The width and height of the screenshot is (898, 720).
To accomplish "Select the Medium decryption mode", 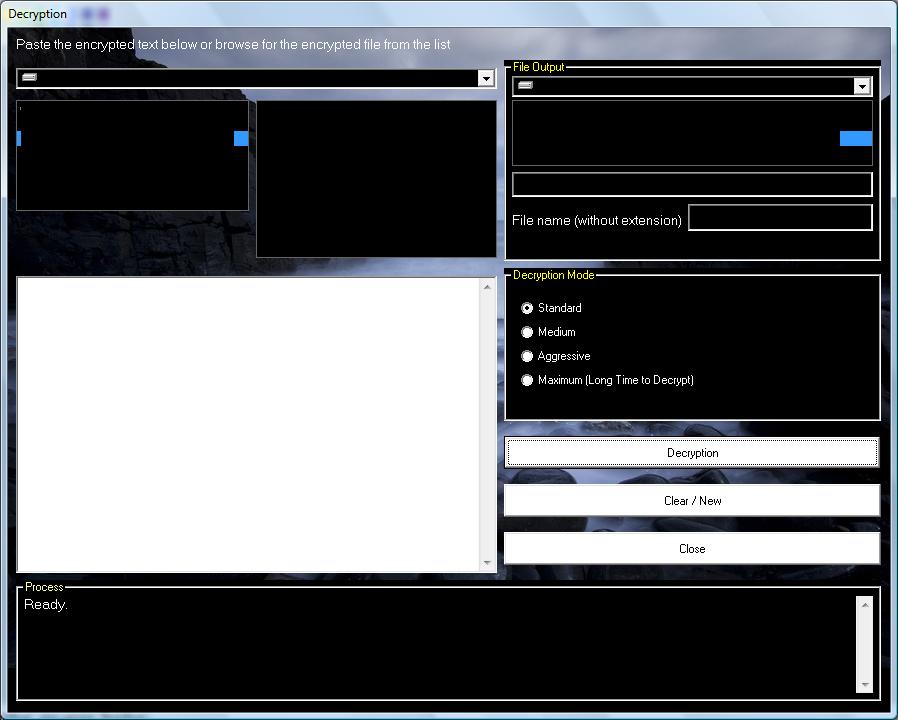I will (x=527, y=332).
